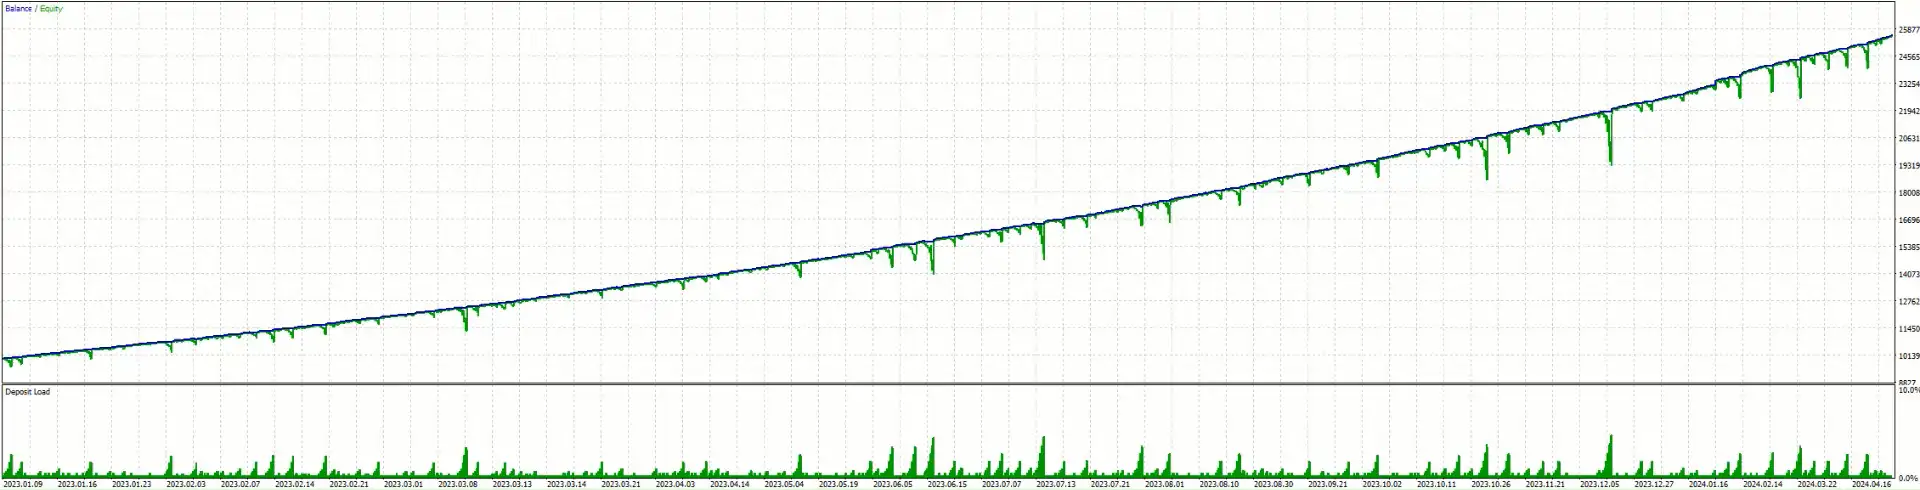This screenshot has width=1920, height=490.
Task: Click the 10.0% deposit load axis label
Action: point(1908,390)
